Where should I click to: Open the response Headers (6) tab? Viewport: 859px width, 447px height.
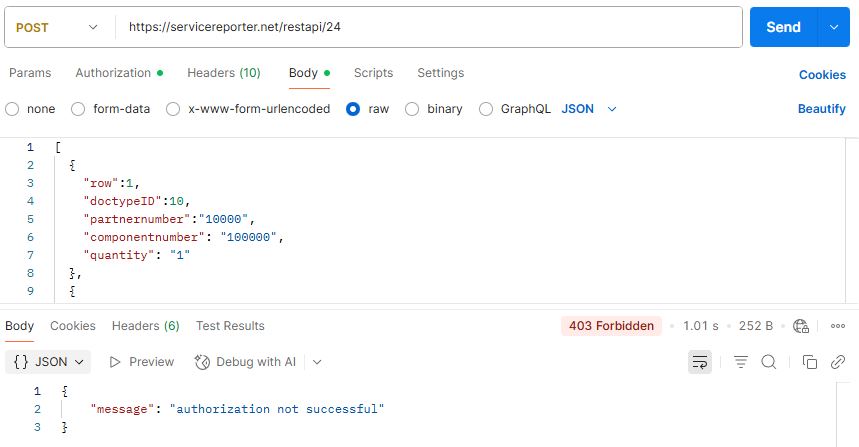pyautogui.click(x=146, y=326)
